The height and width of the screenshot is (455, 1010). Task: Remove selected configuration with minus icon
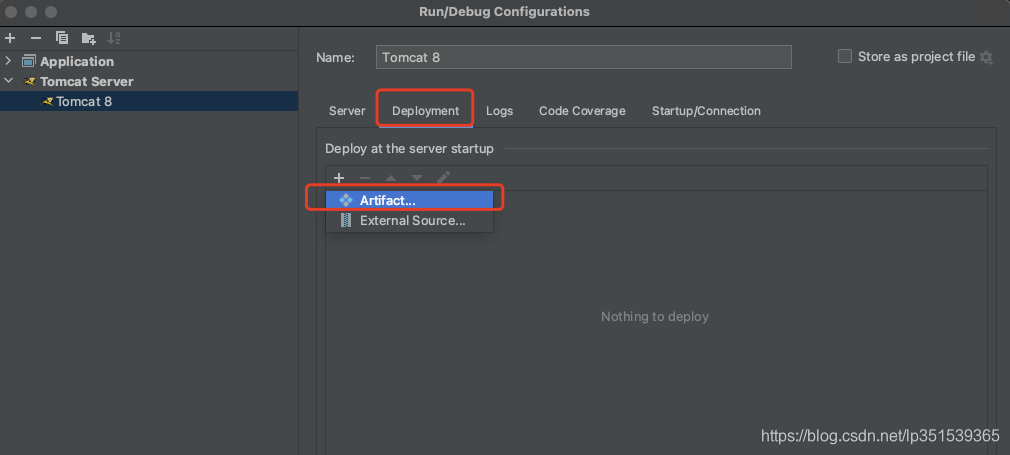pos(36,38)
